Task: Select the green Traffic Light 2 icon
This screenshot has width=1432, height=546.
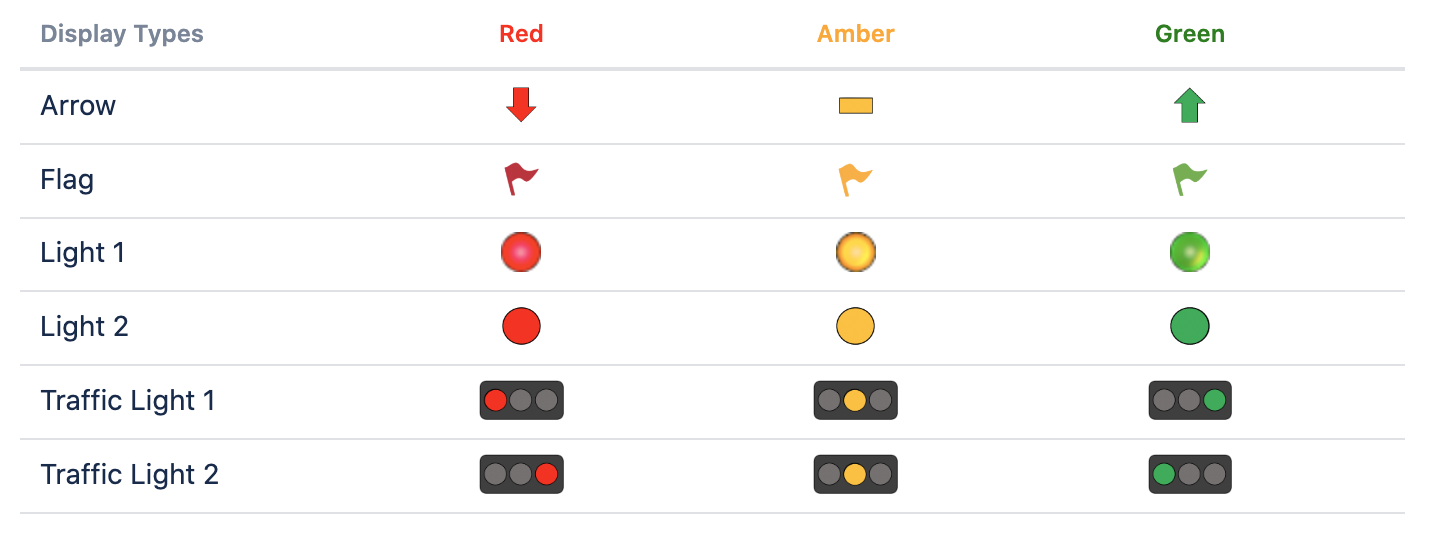Action: (x=1189, y=474)
